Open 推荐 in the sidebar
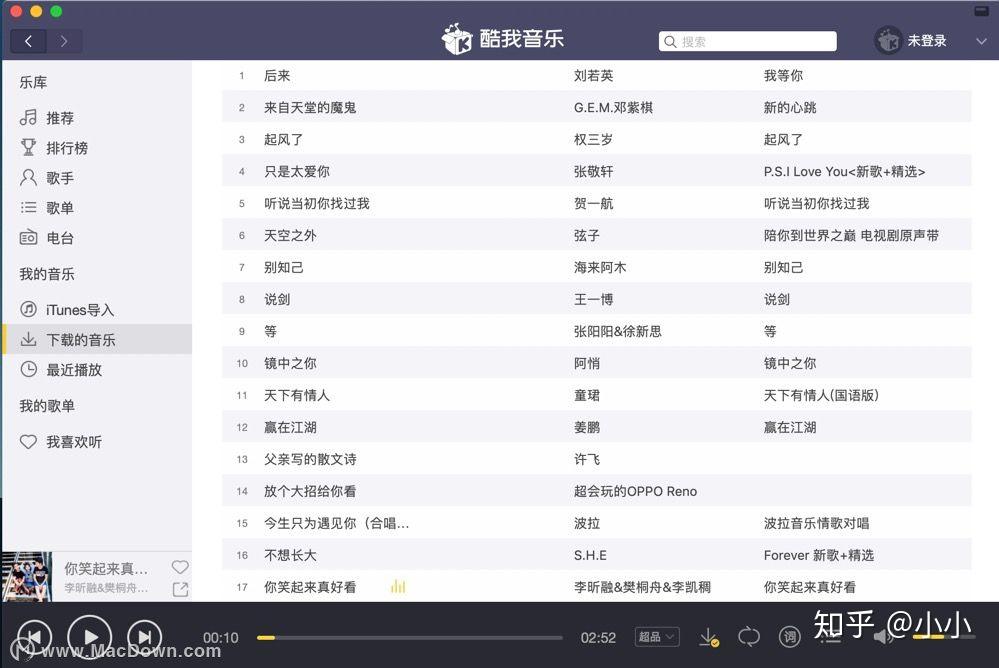The width and height of the screenshot is (999, 668). (60, 118)
